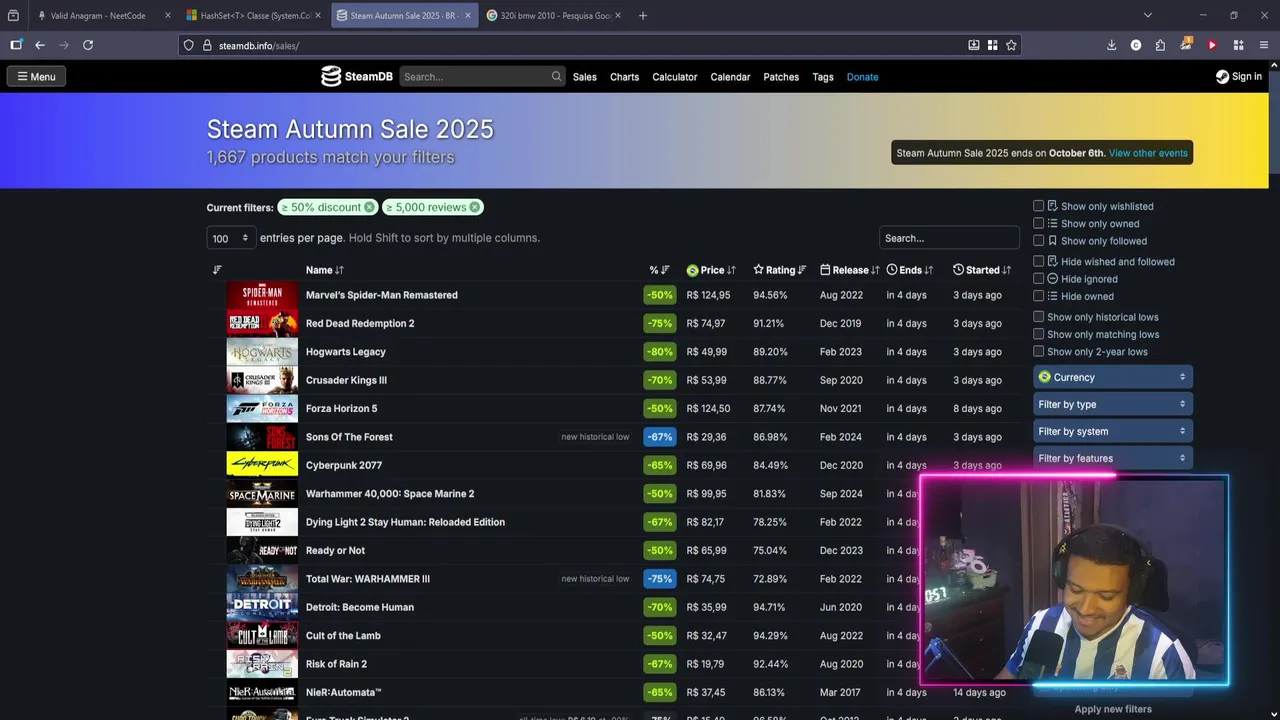Screen dimensions: 1280x720
Task: Open the Patches nav item
Action: 781,77
